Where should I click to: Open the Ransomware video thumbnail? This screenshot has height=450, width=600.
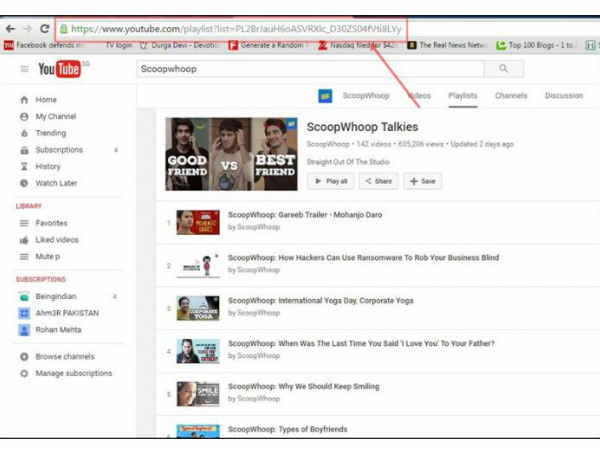(198, 265)
